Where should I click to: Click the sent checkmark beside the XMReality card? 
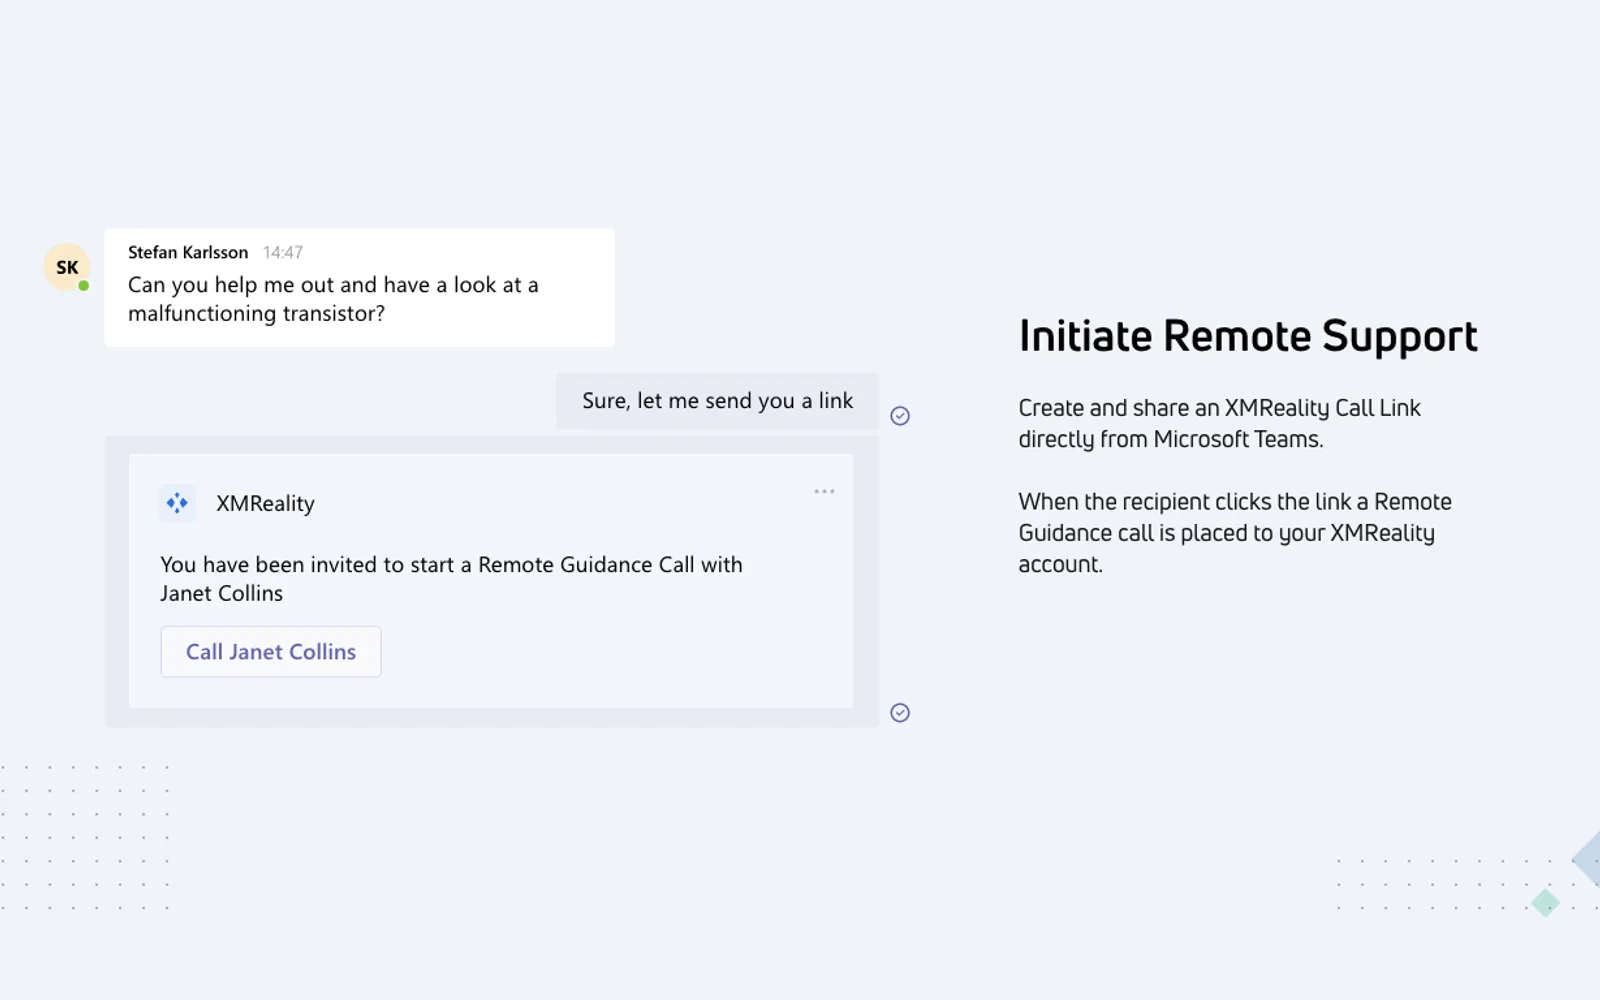[900, 713]
